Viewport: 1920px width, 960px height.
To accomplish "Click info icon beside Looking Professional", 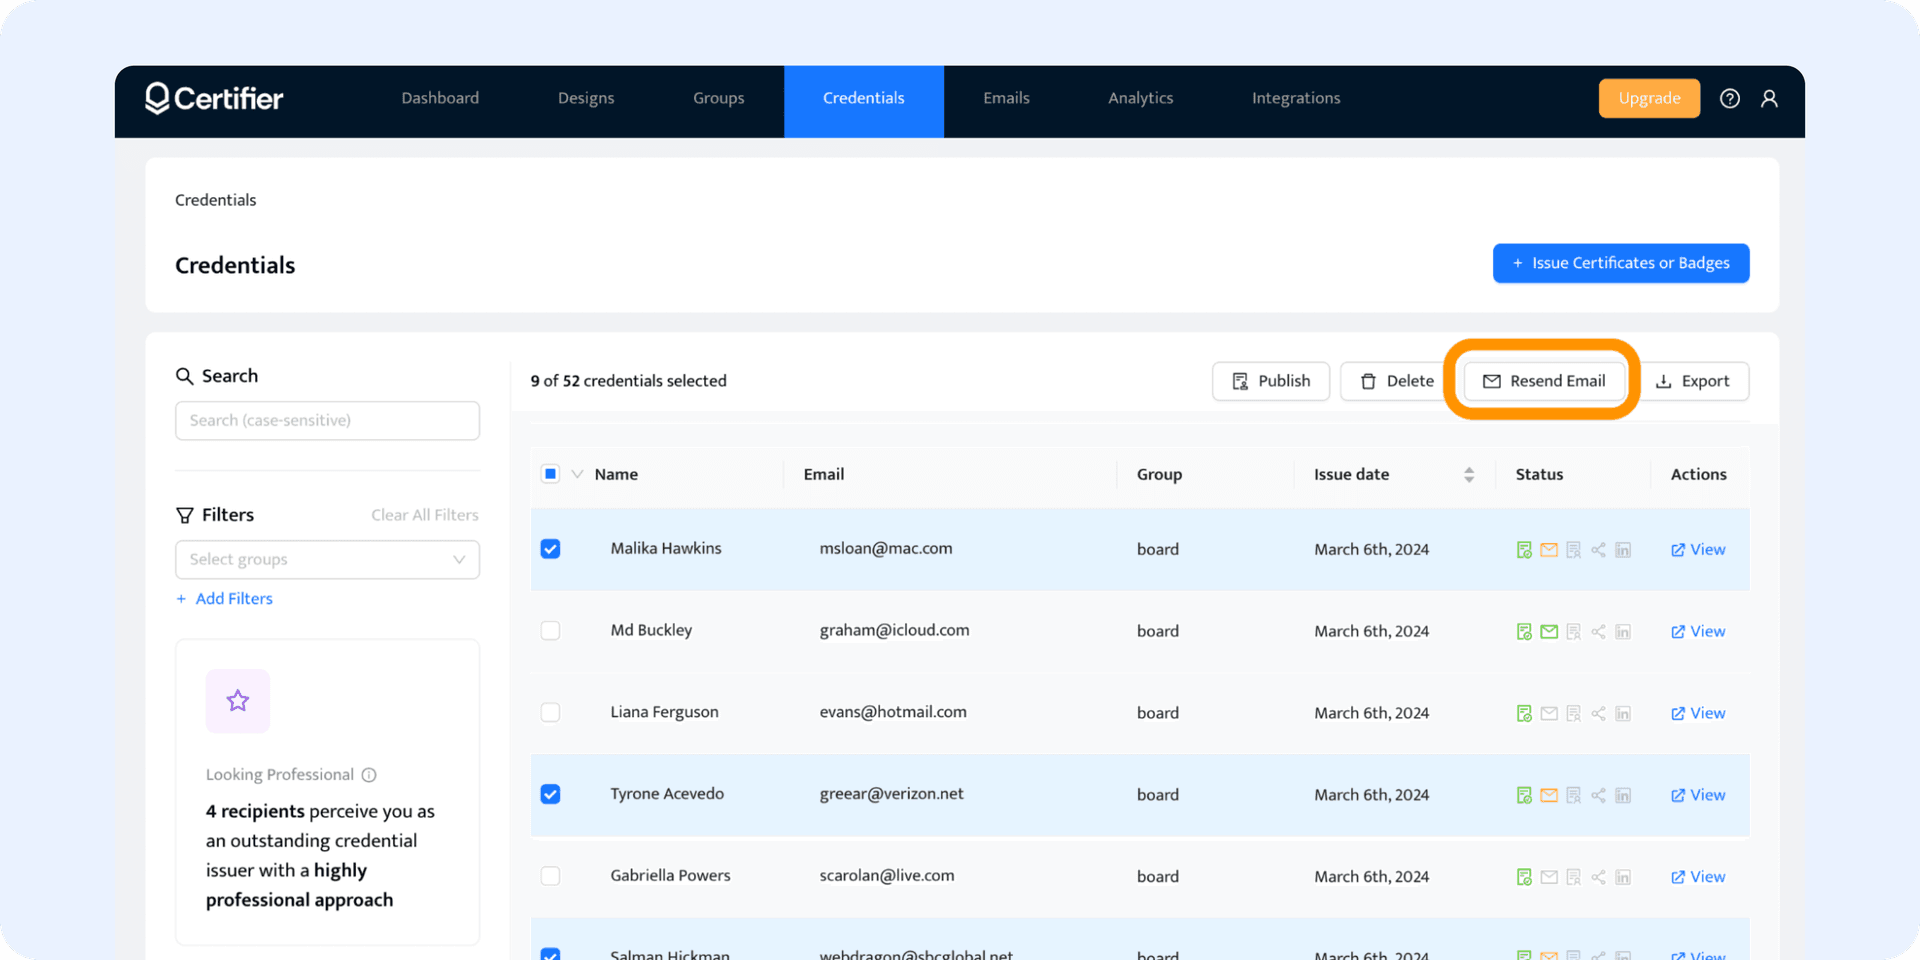I will pyautogui.click(x=369, y=775).
